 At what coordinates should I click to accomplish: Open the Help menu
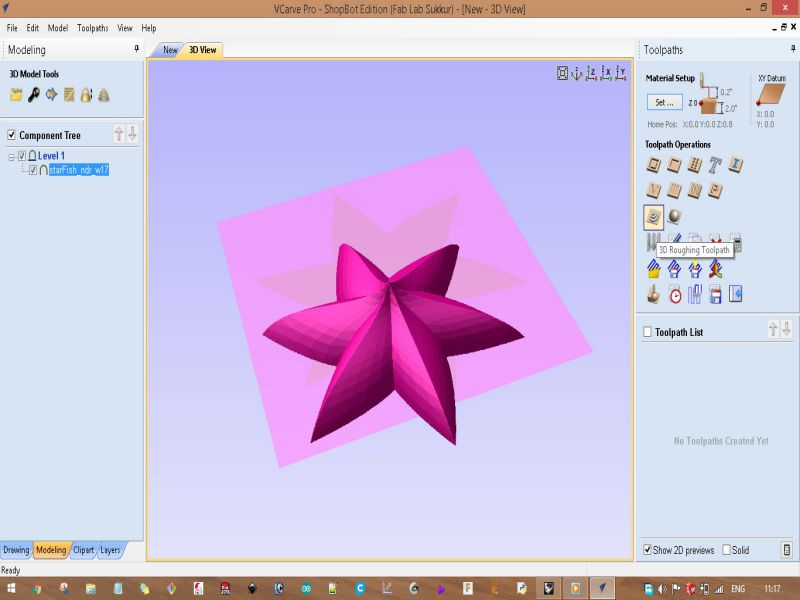click(x=148, y=28)
